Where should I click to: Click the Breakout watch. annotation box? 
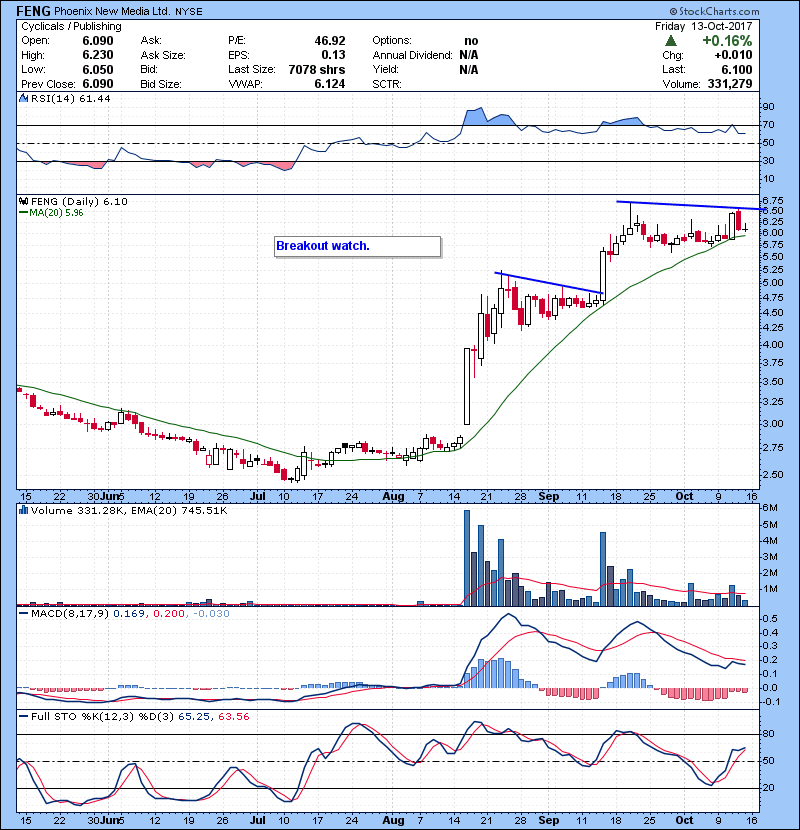tap(357, 246)
